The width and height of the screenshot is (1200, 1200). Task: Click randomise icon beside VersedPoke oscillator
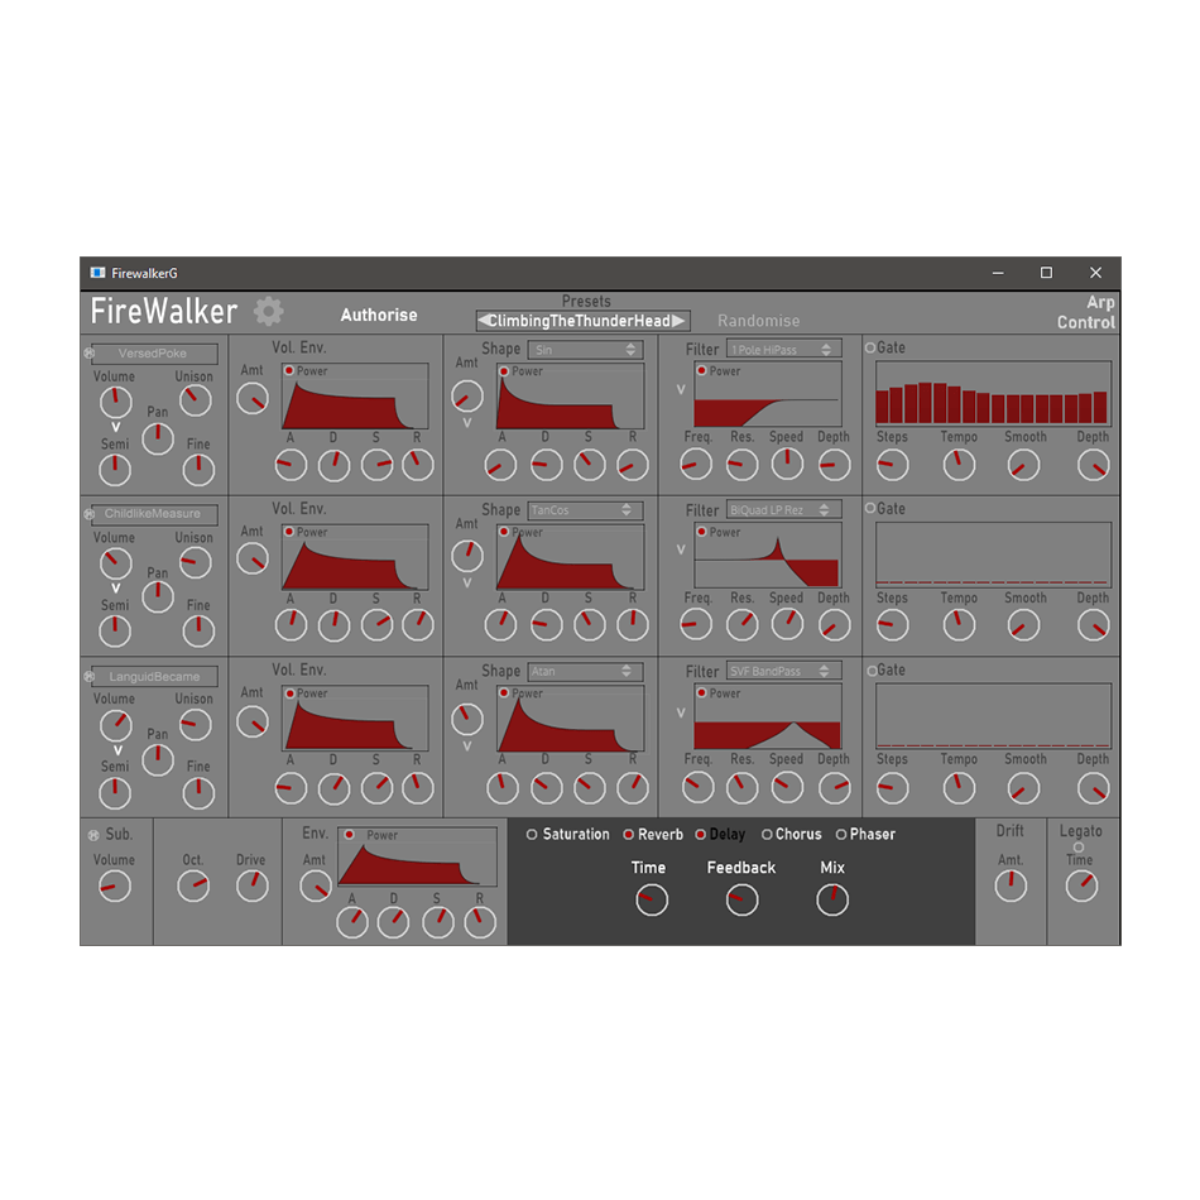click(89, 354)
